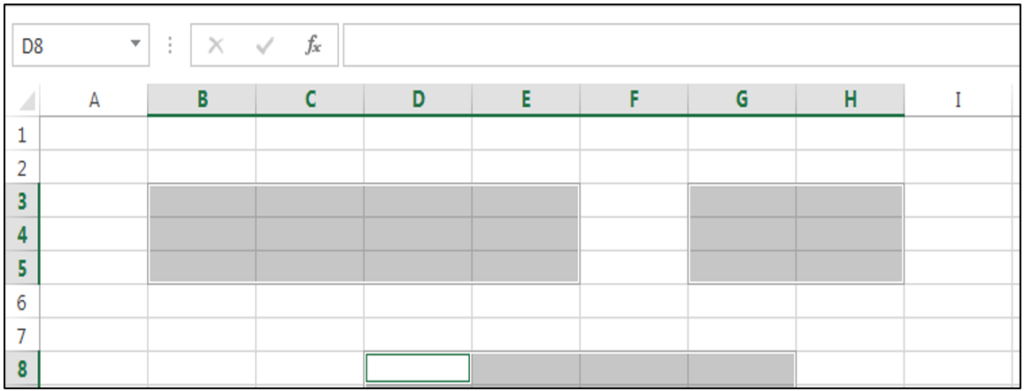Select row 1 header

[x=22, y=134]
